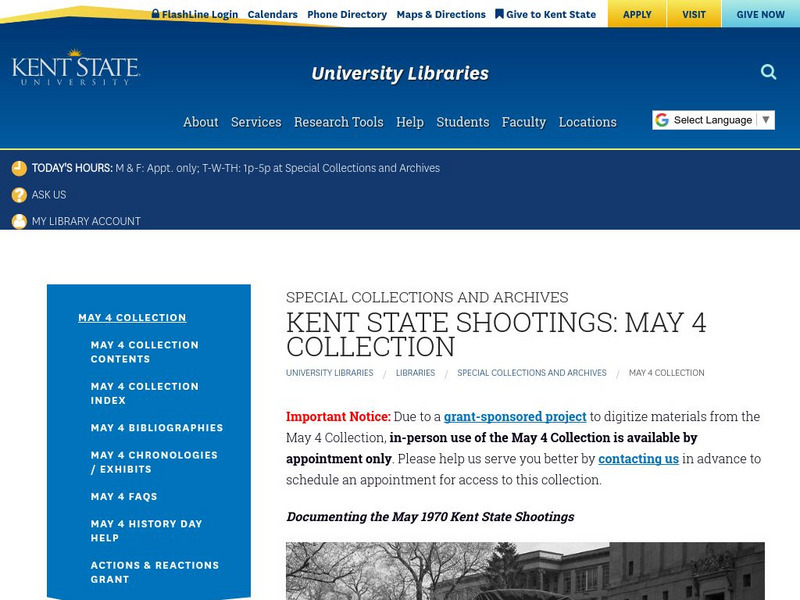The image size is (800, 600).
Task: Click the Kent State shootings photo
Action: pyautogui.click(x=525, y=570)
